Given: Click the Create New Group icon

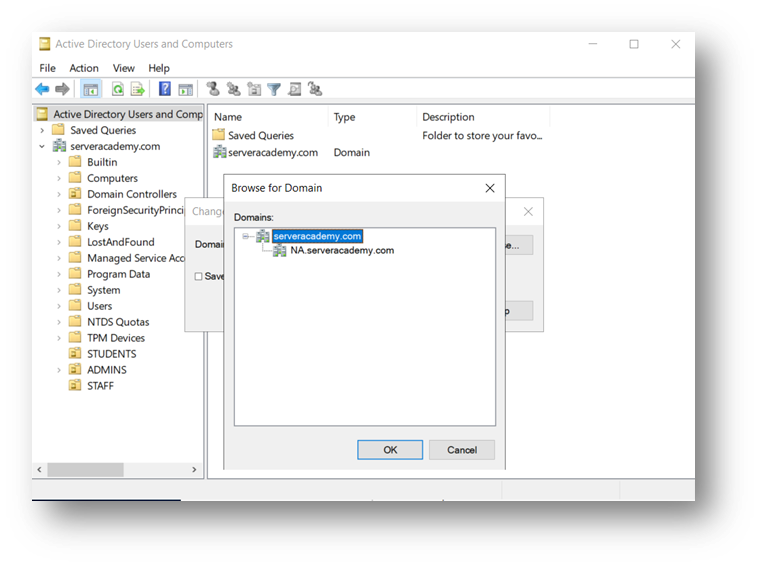Looking at the screenshot, I should coord(234,89).
